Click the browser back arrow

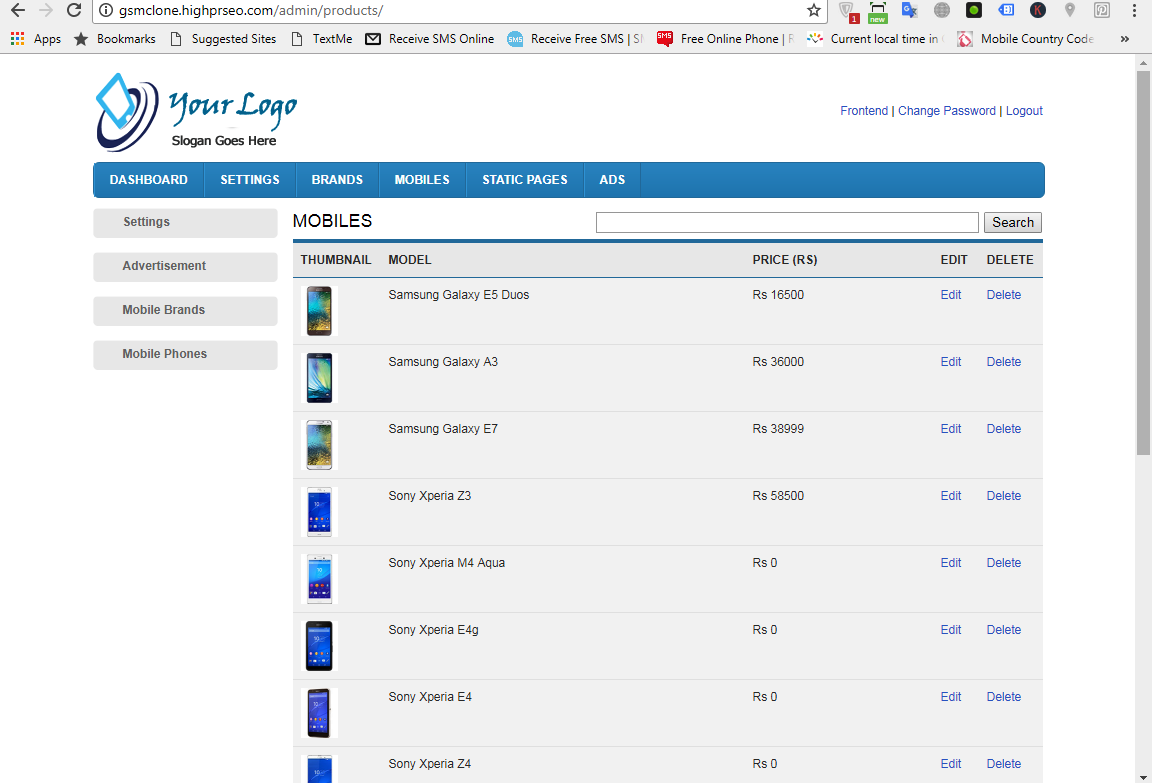pos(18,10)
